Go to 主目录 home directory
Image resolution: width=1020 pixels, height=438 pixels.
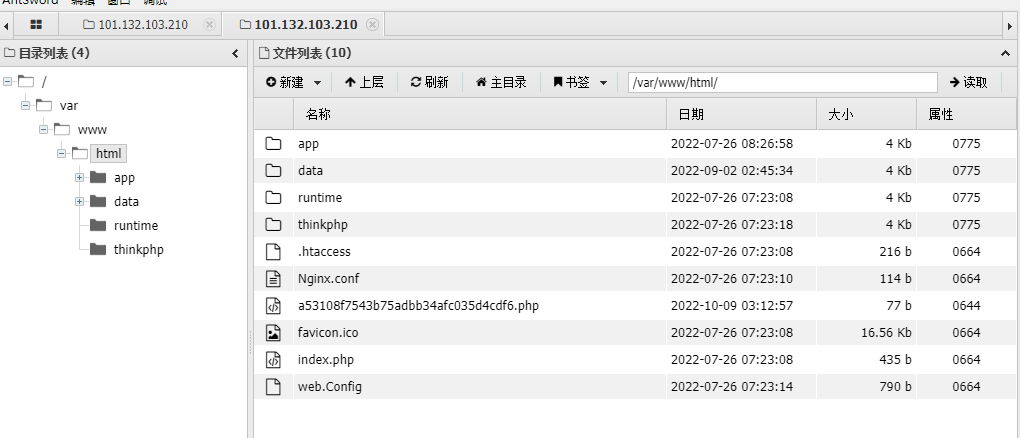(501, 82)
